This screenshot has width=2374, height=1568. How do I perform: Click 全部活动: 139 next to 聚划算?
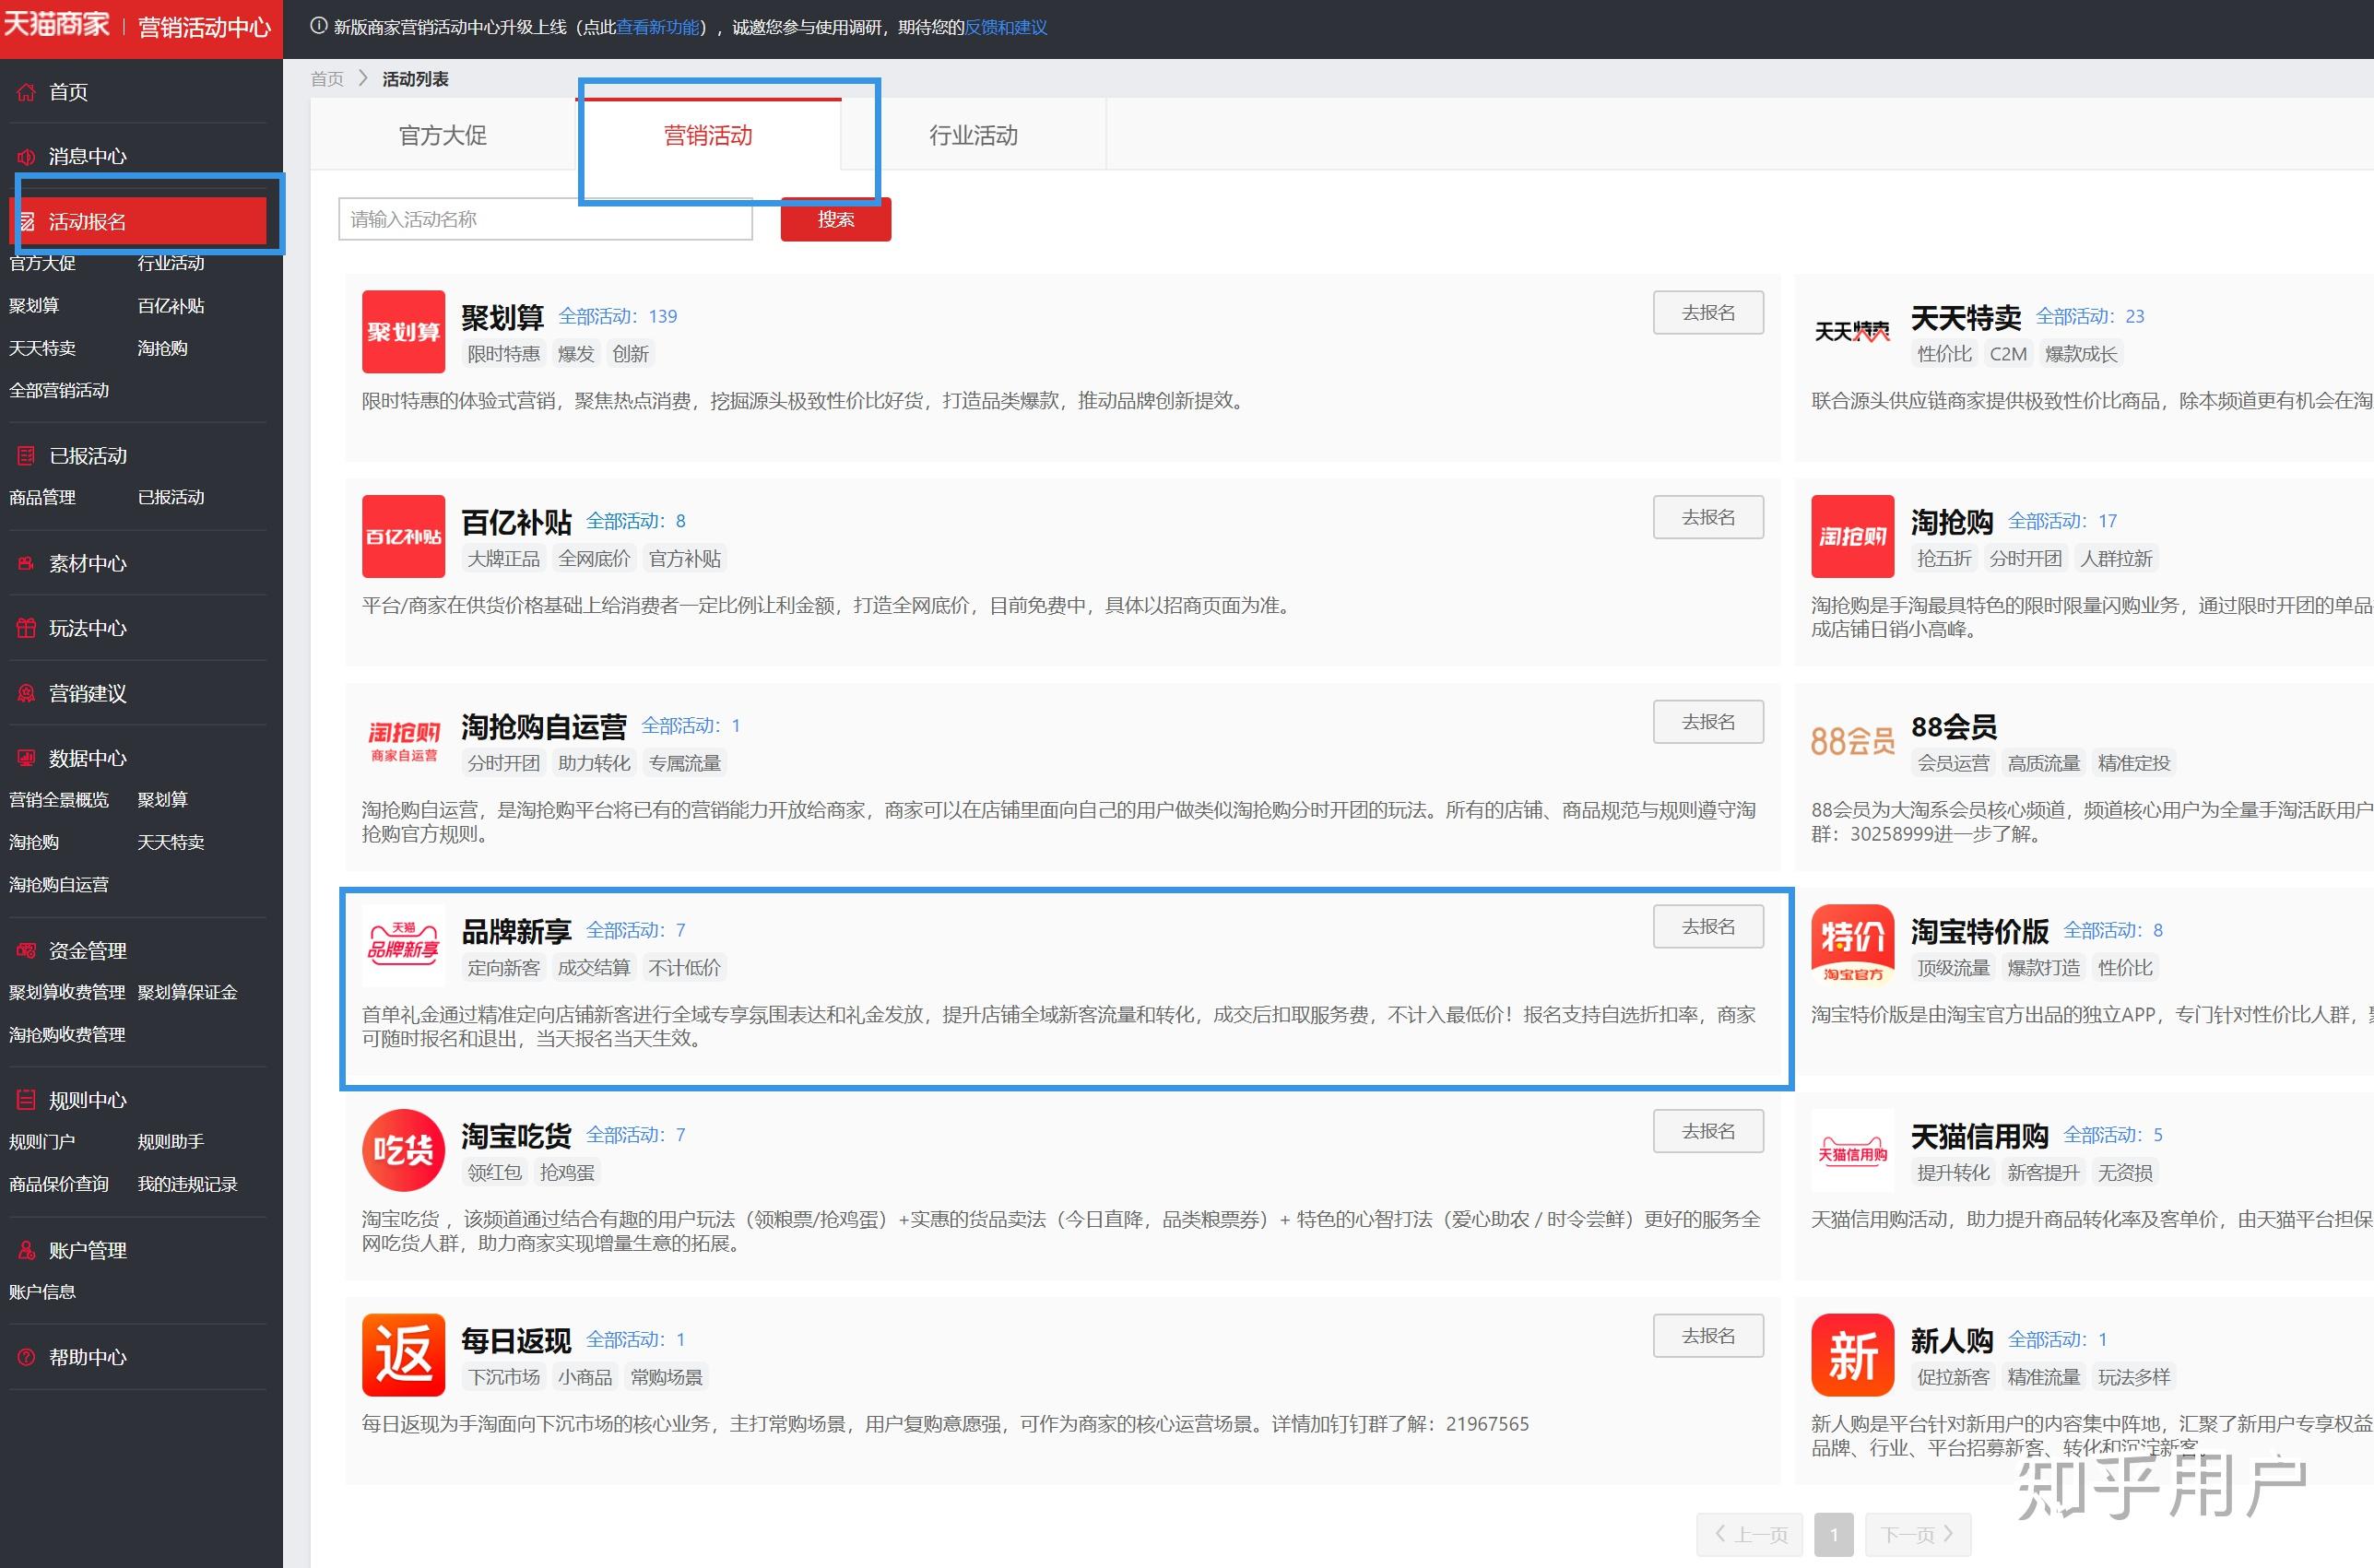pos(617,316)
